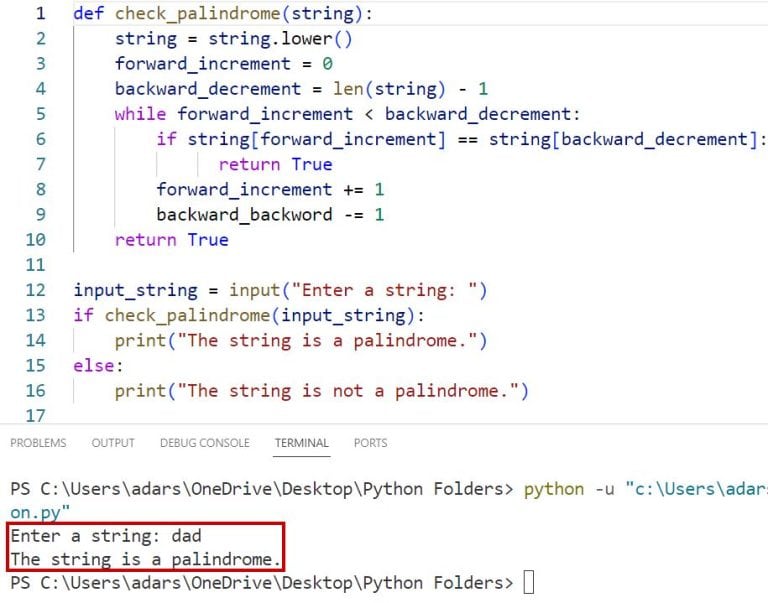Screen dimensions: 768x603
Task: Click line number 1 in gutter
Action: 41,13
